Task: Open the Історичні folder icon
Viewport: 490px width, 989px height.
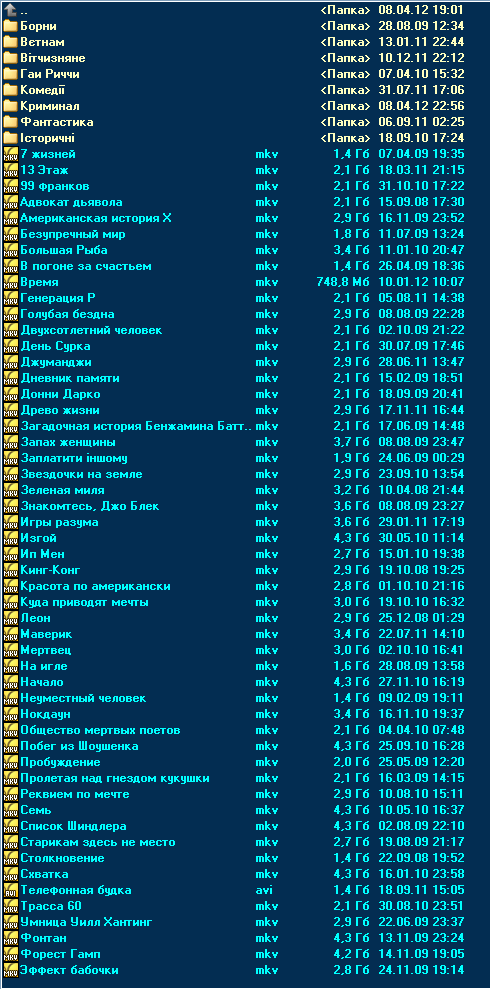Action: click(10, 138)
